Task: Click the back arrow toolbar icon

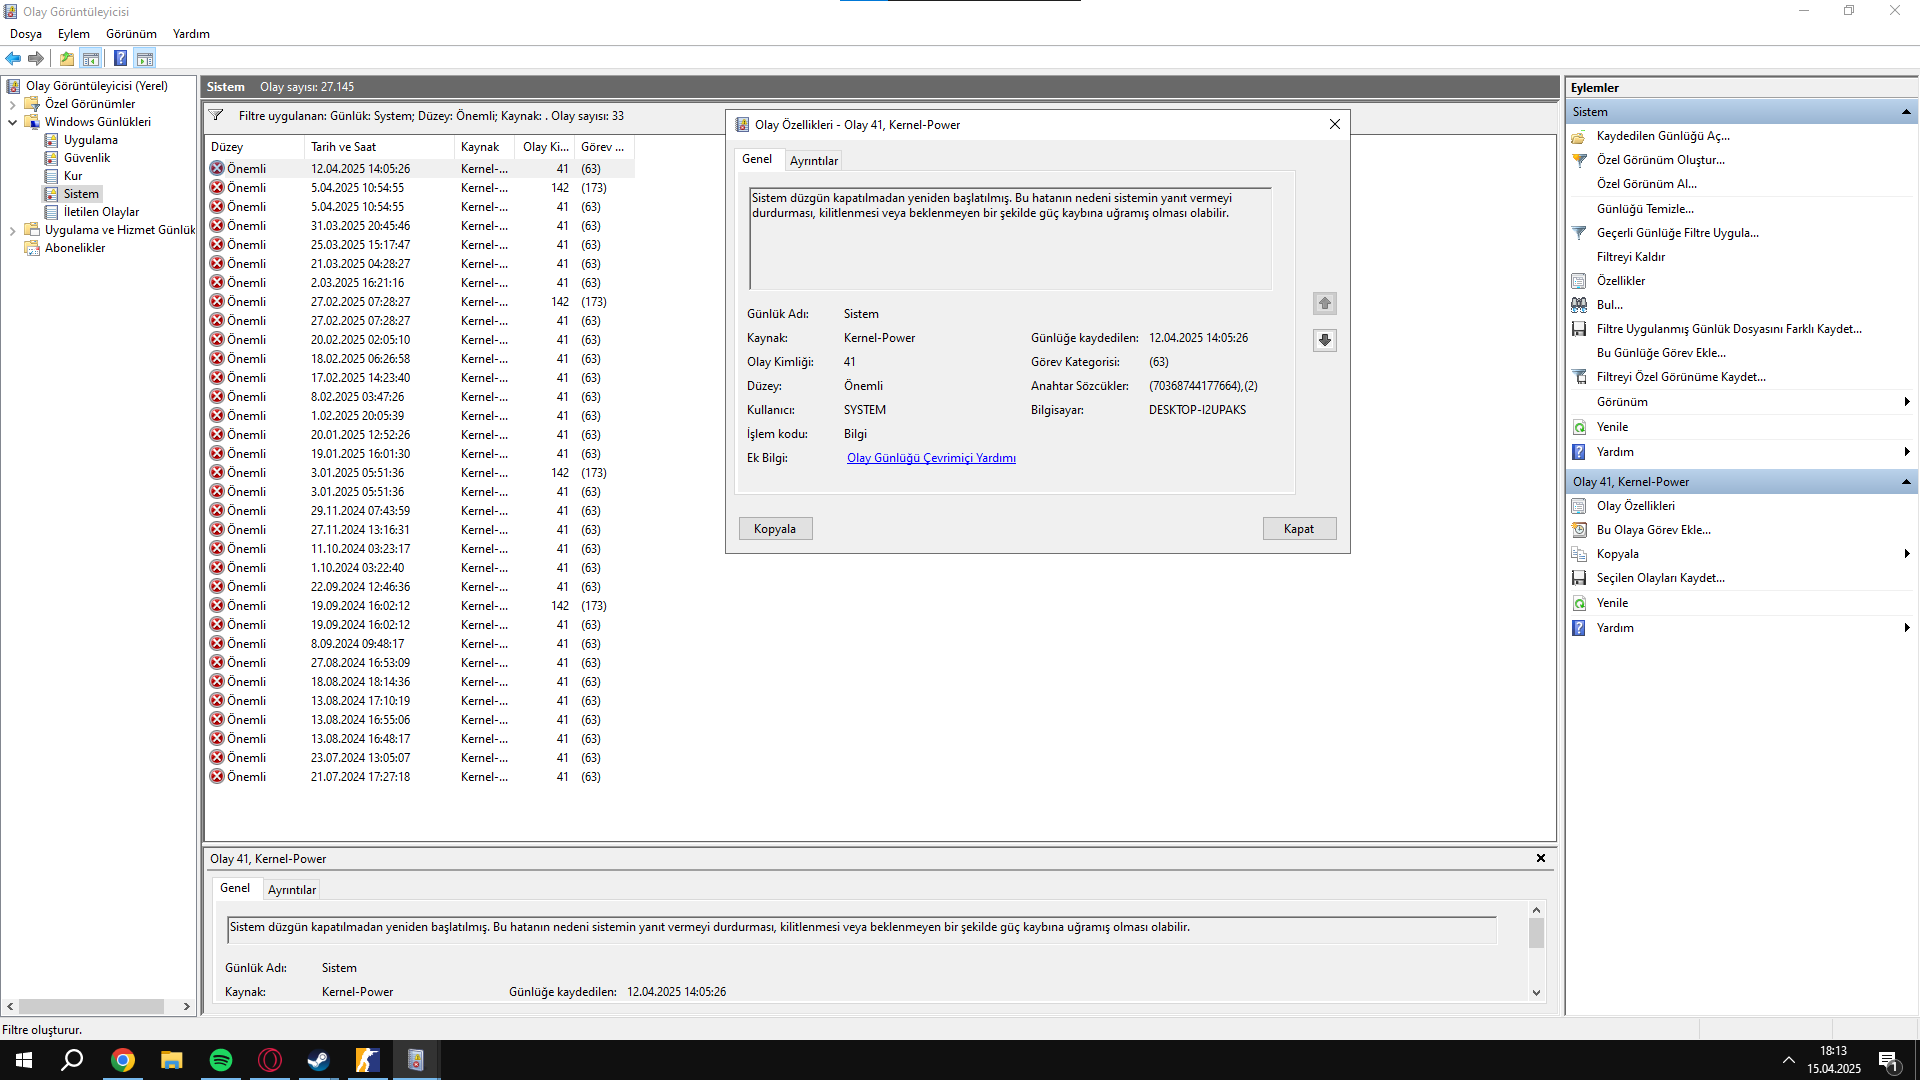Action: click(13, 59)
